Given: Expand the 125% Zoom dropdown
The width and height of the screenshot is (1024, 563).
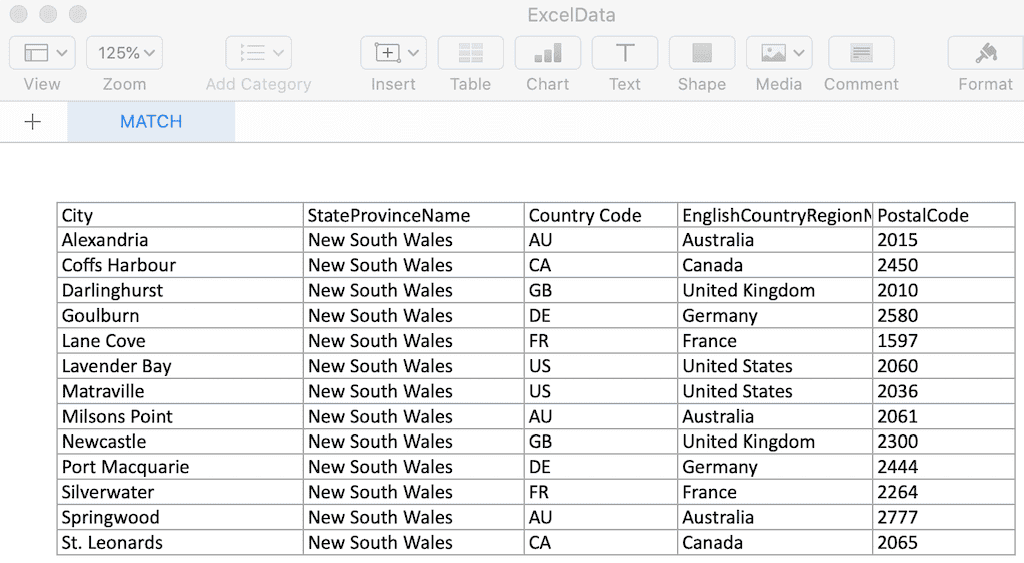Looking at the screenshot, I should (124, 53).
